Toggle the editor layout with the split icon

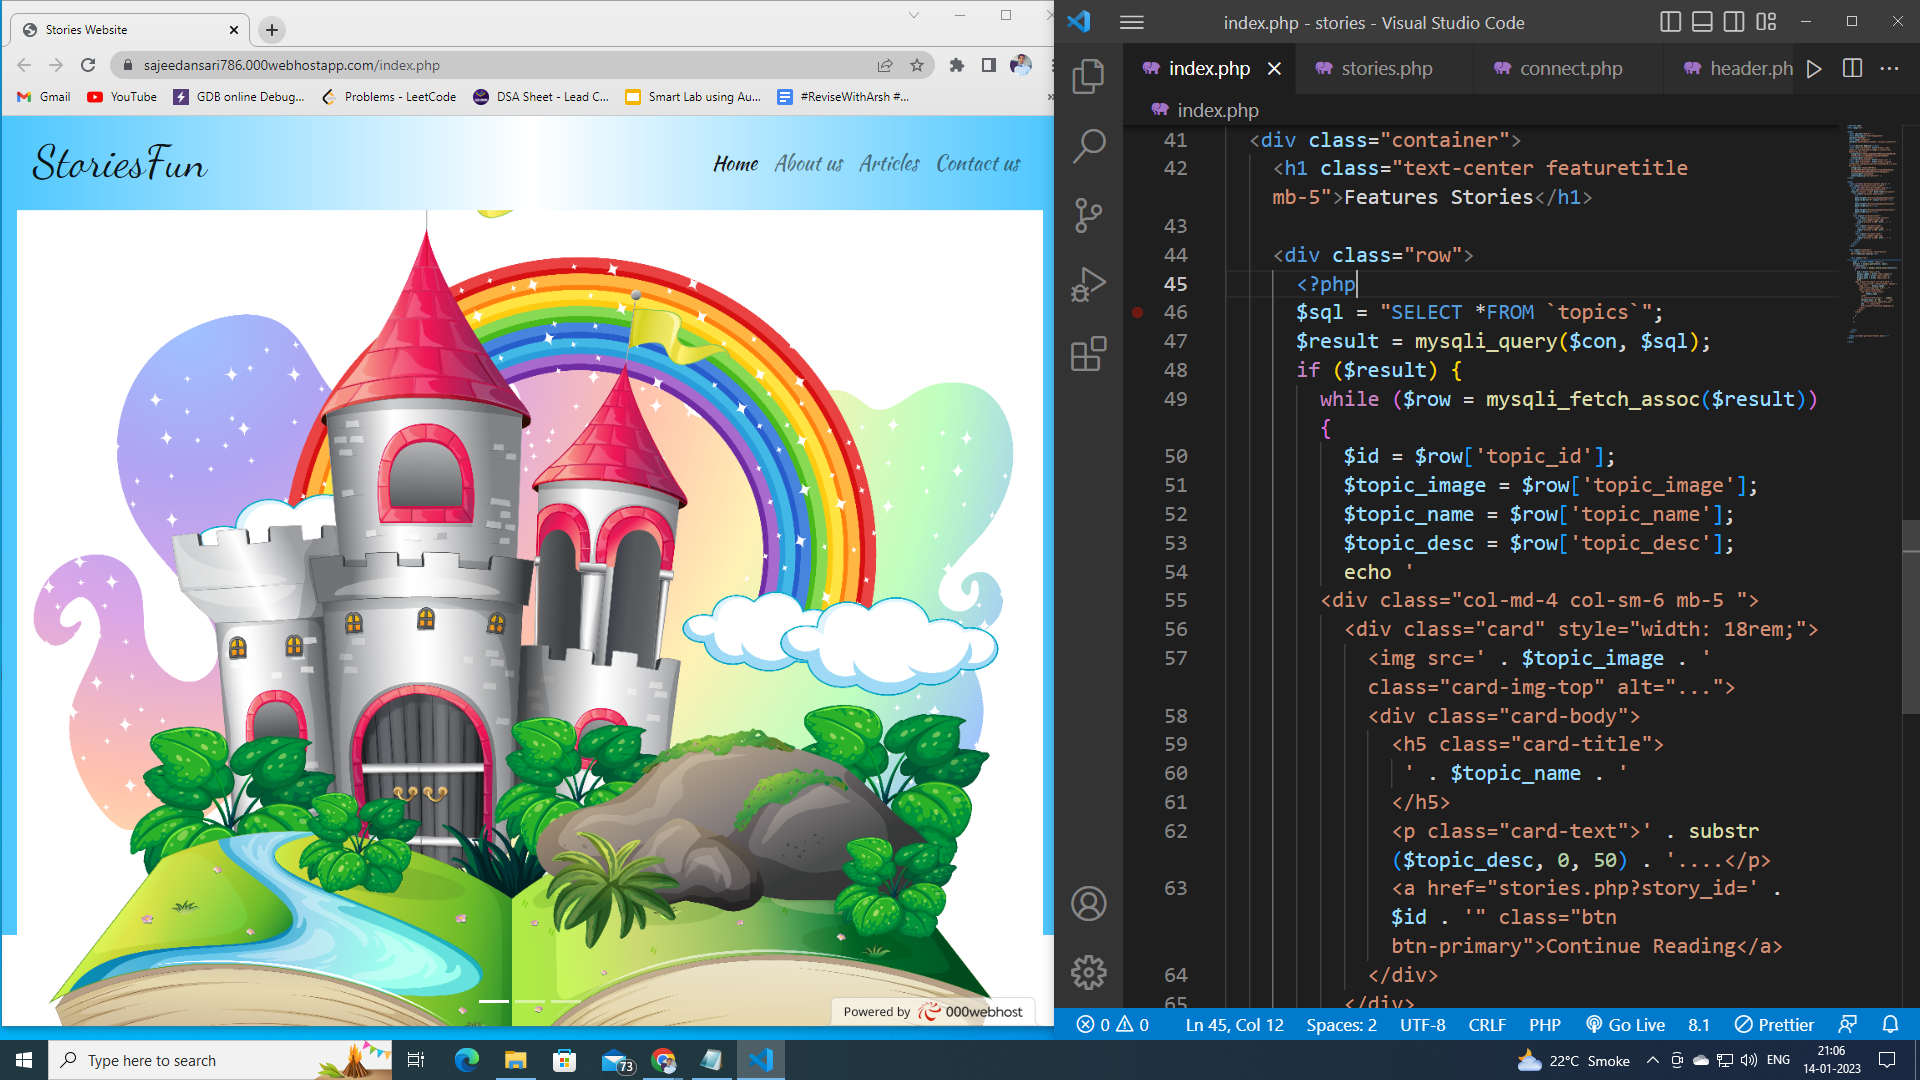point(1852,68)
